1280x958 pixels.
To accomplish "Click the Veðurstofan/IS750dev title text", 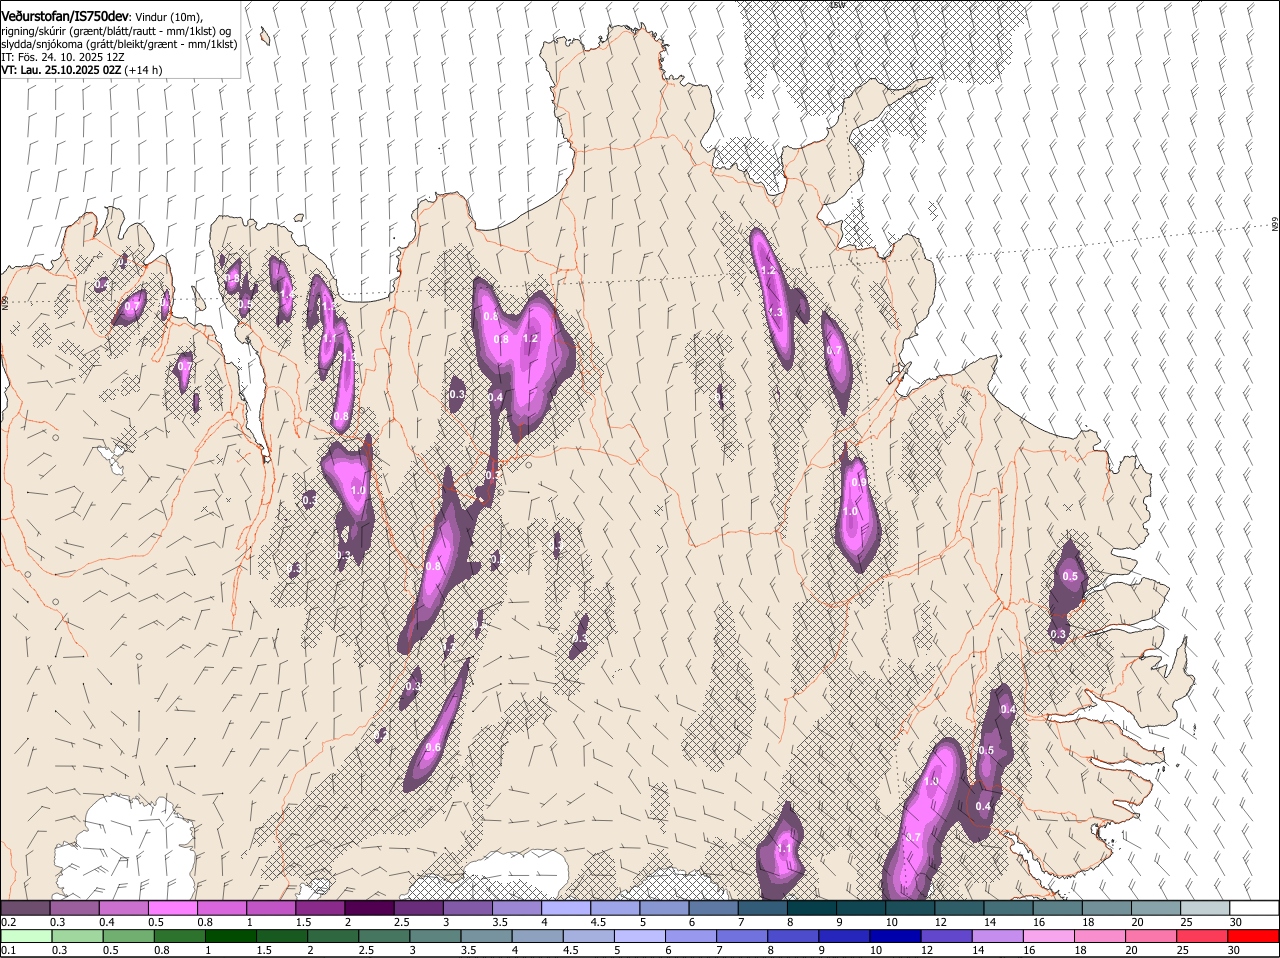I will point(65,17).
